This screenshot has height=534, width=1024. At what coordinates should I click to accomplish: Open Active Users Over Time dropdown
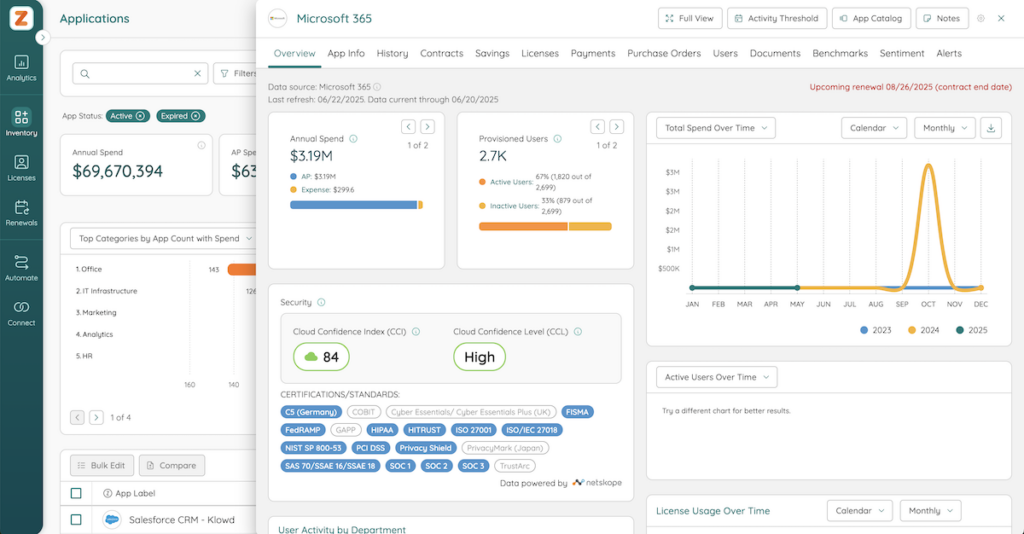(x=716, y=377)
